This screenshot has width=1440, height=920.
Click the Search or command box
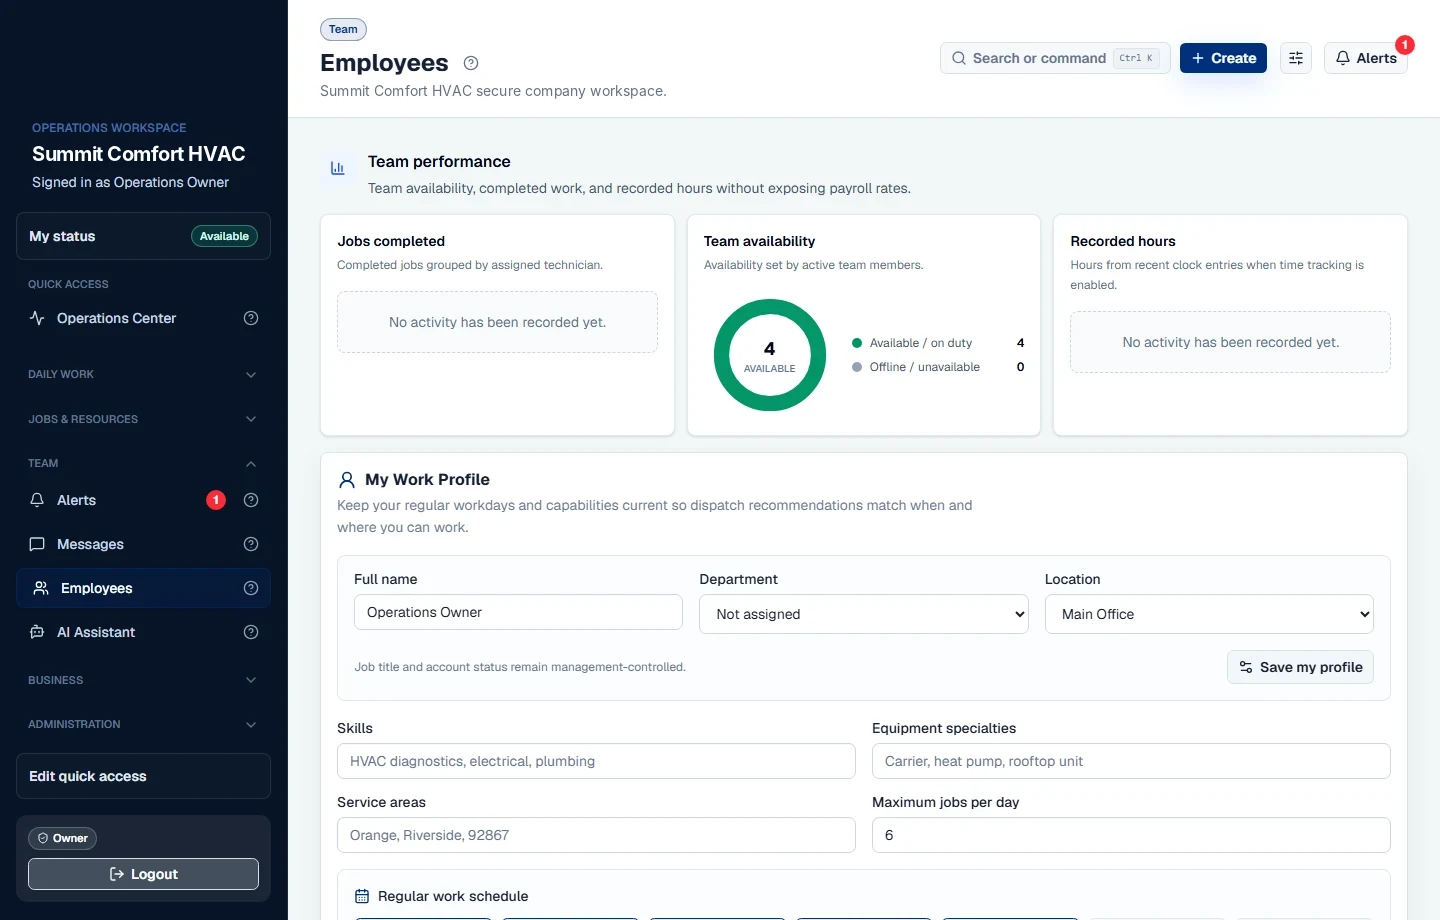pyautogui.click(x=1055, y=58)
